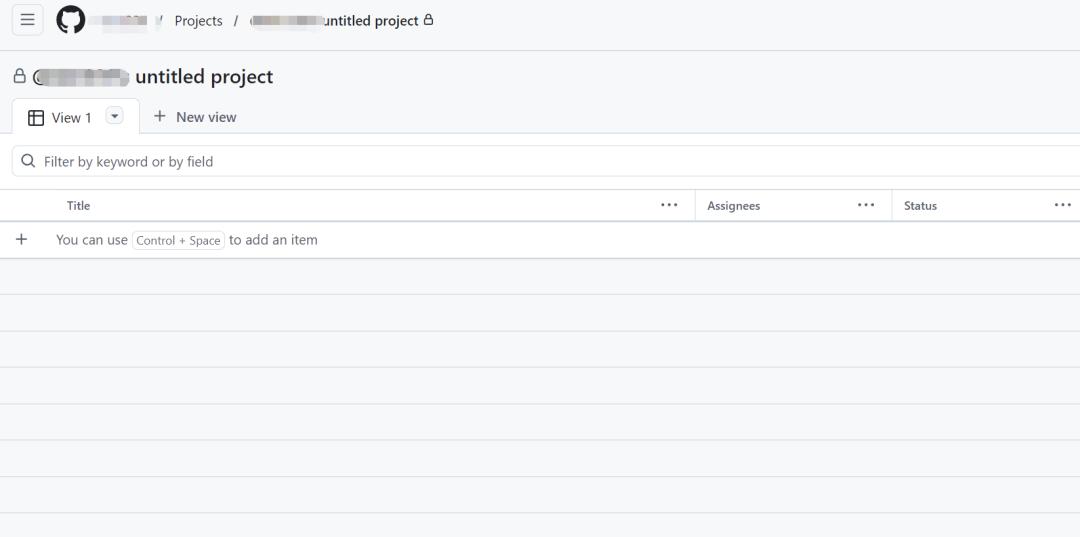
Task: Click the lock icon in breadcrumb
Action: click(x=428, y=20)
